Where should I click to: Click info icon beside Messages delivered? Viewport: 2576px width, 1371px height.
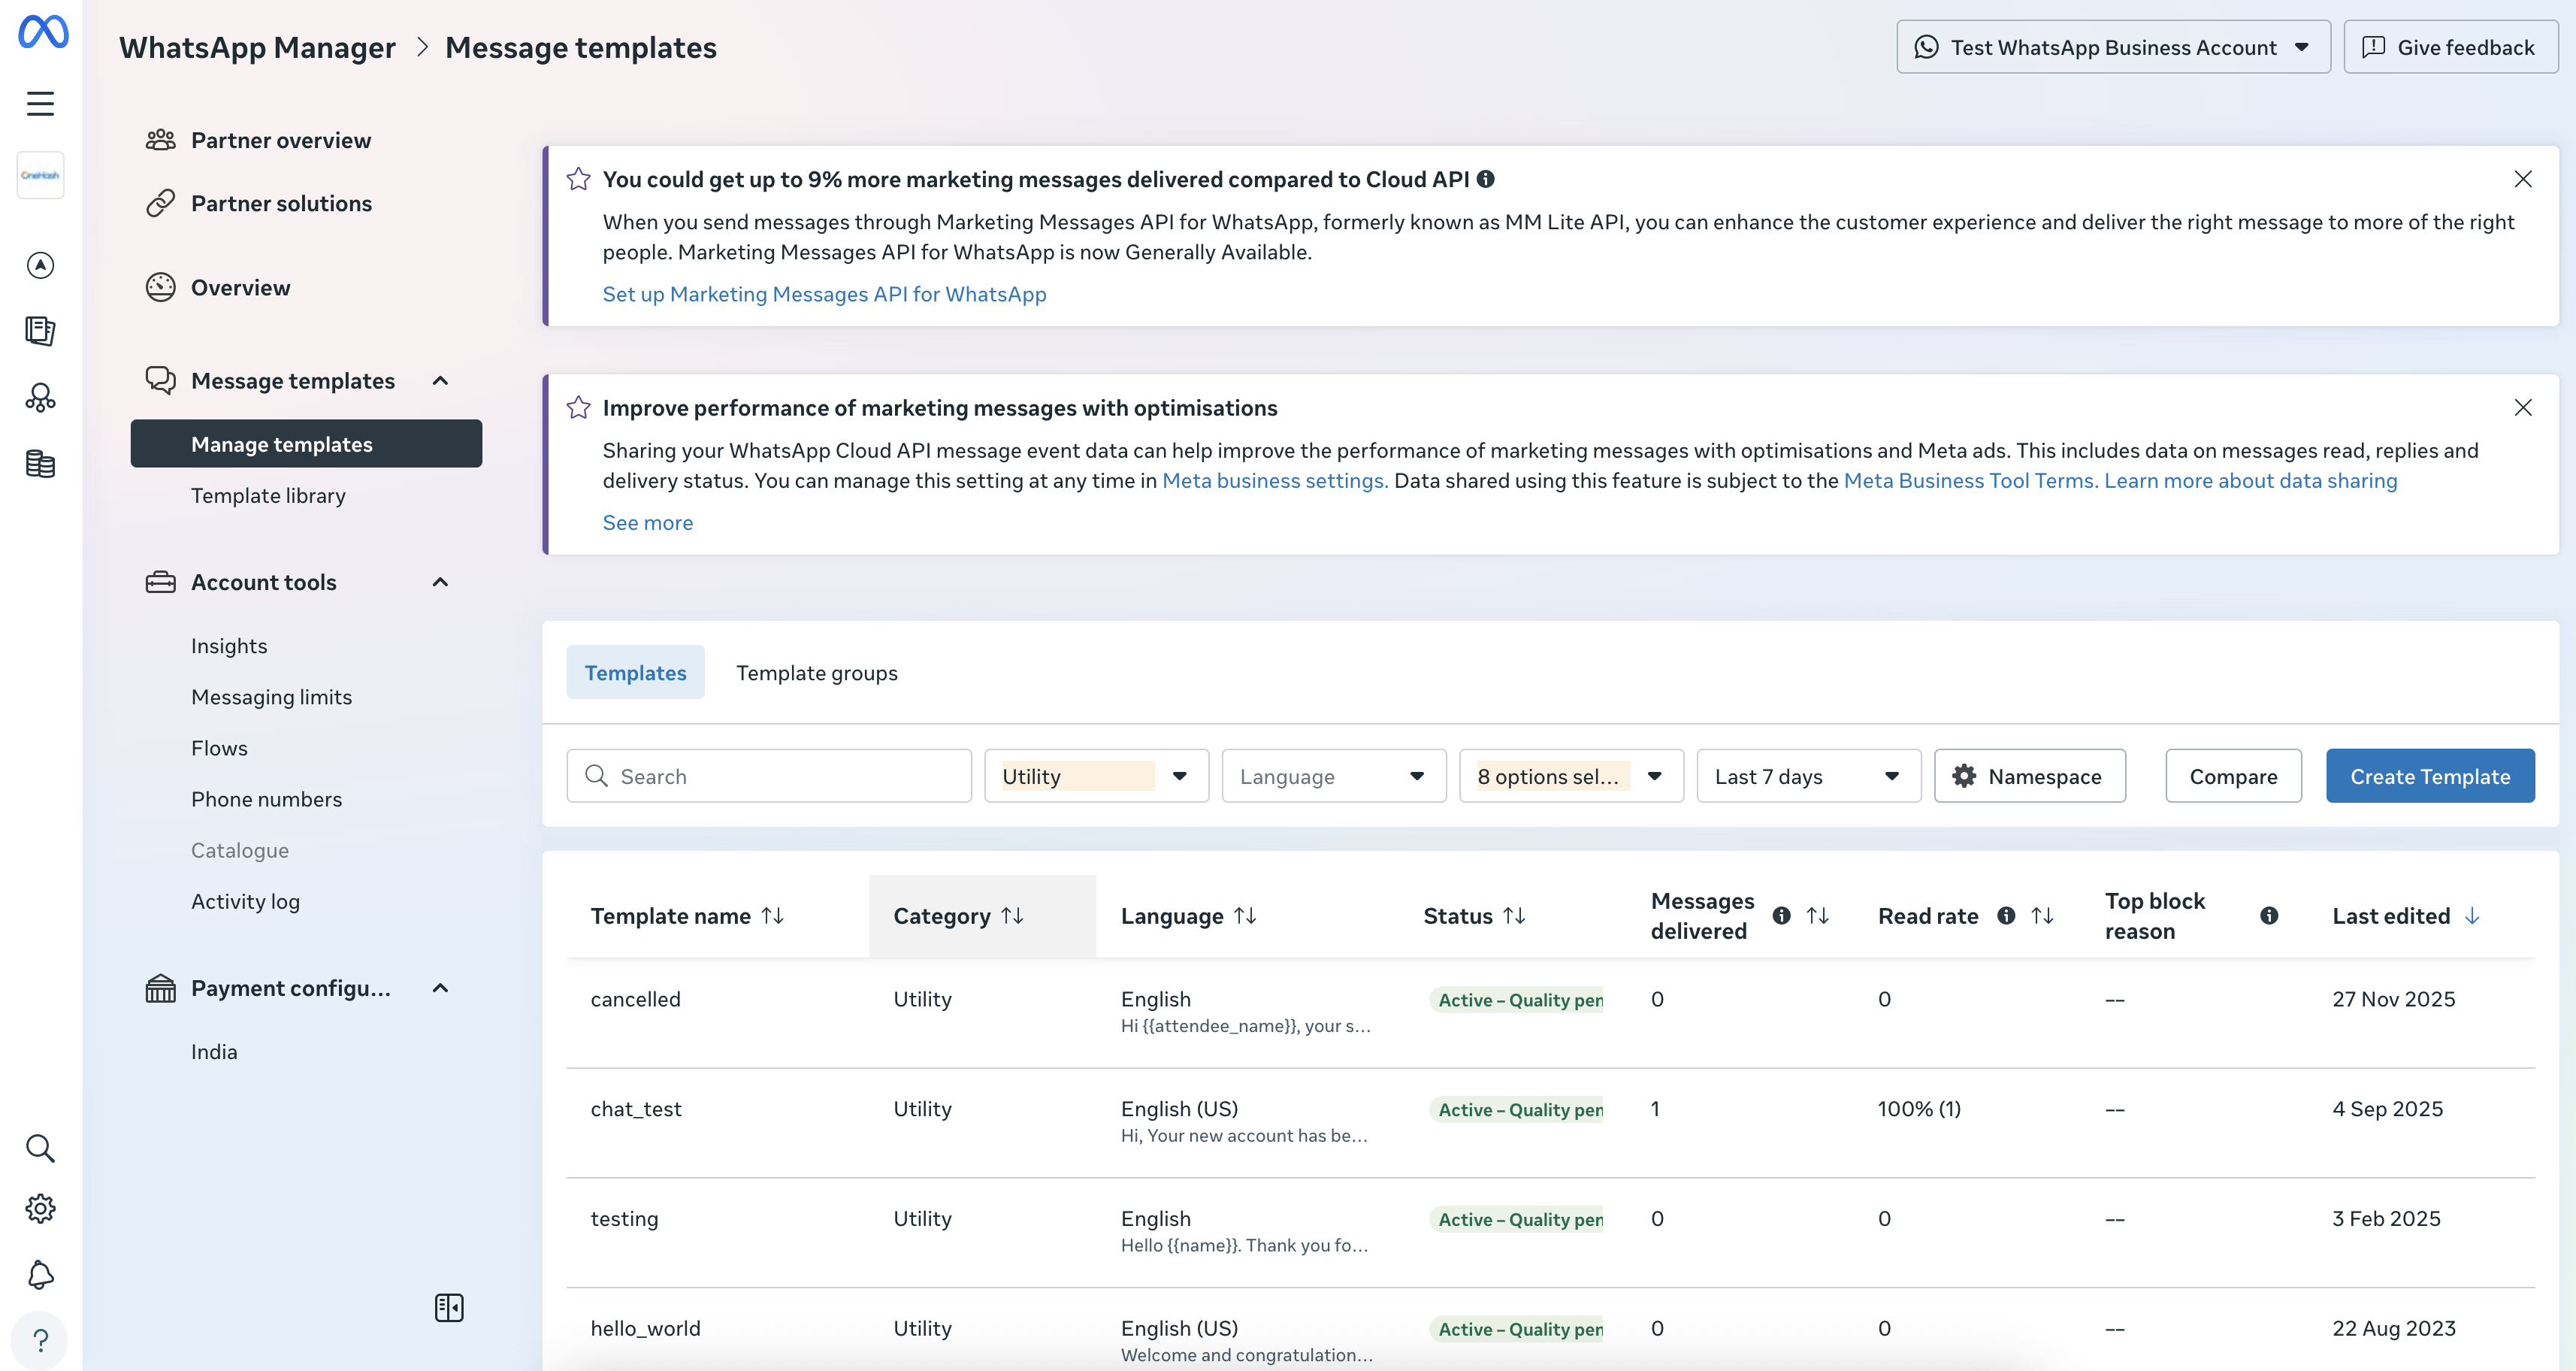pyautogui.click(x=1781, y=915)
